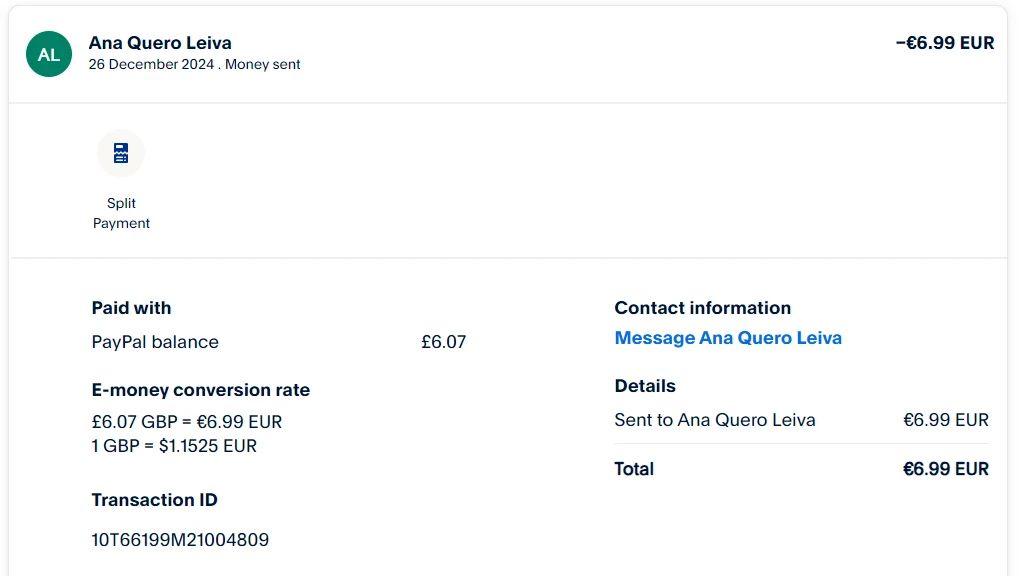Click the bold €6.99 EUR total amount
The image size is (1028, 576).
coord(945,469)
